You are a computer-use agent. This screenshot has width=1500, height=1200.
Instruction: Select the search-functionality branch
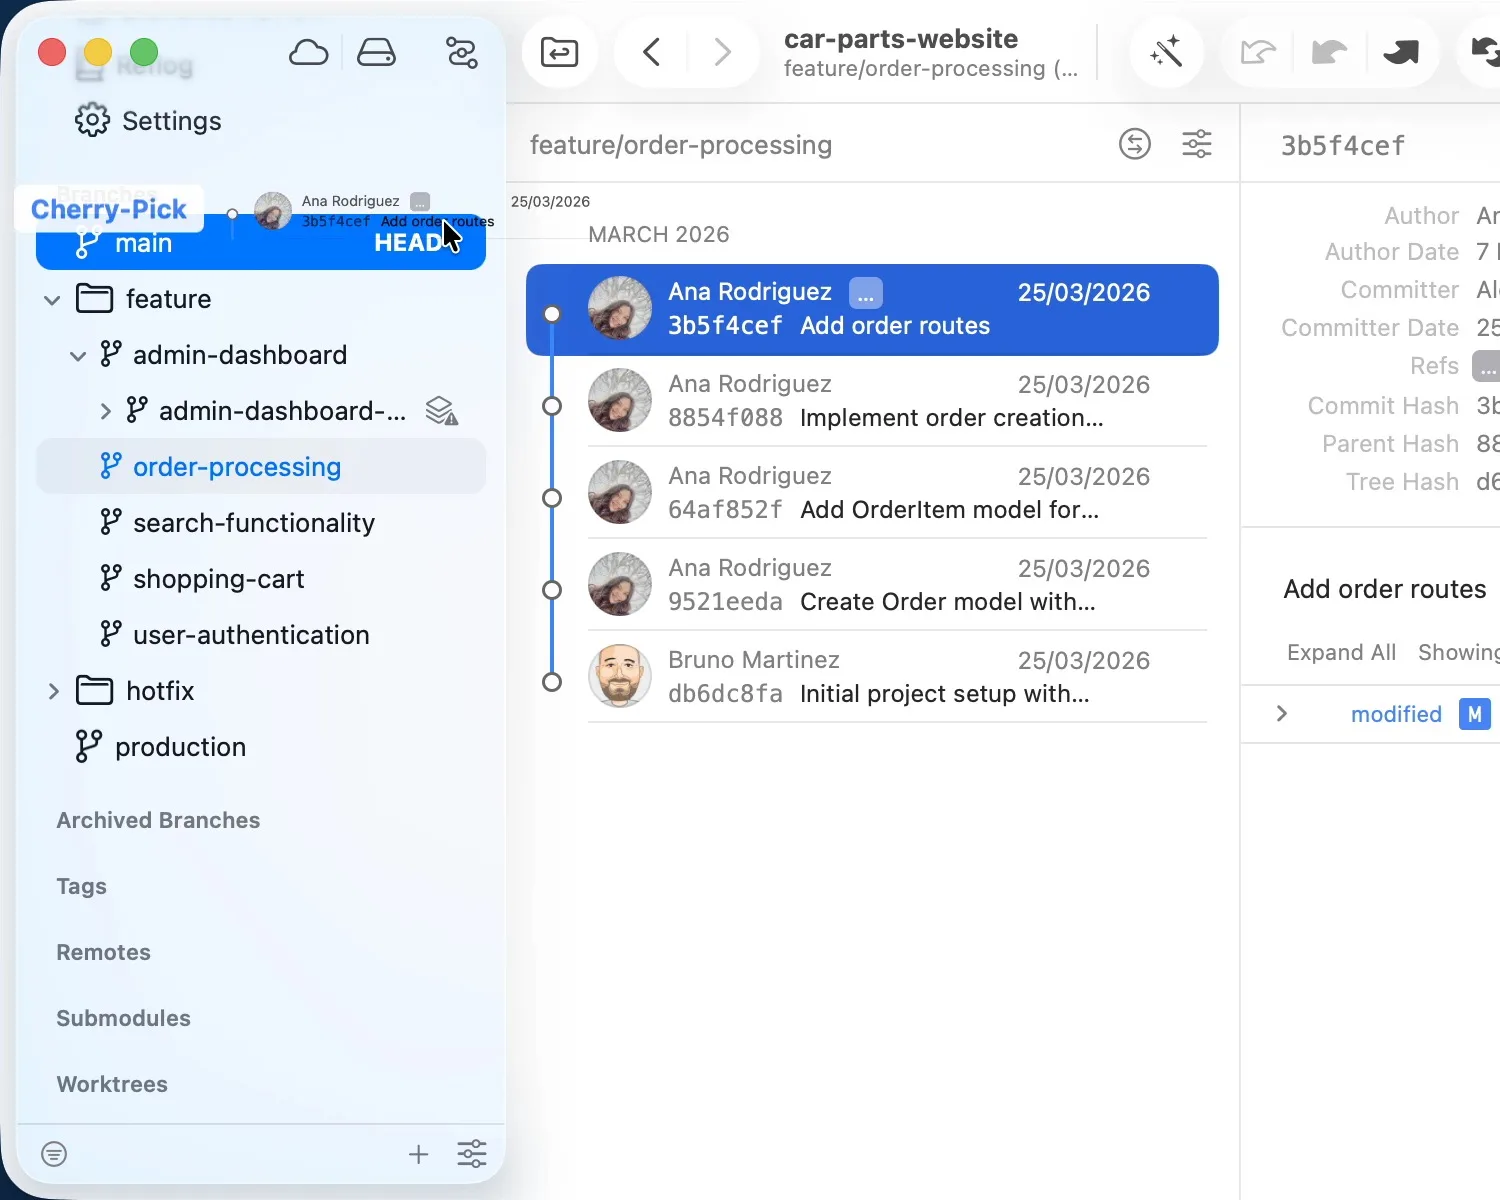(261, 523)
